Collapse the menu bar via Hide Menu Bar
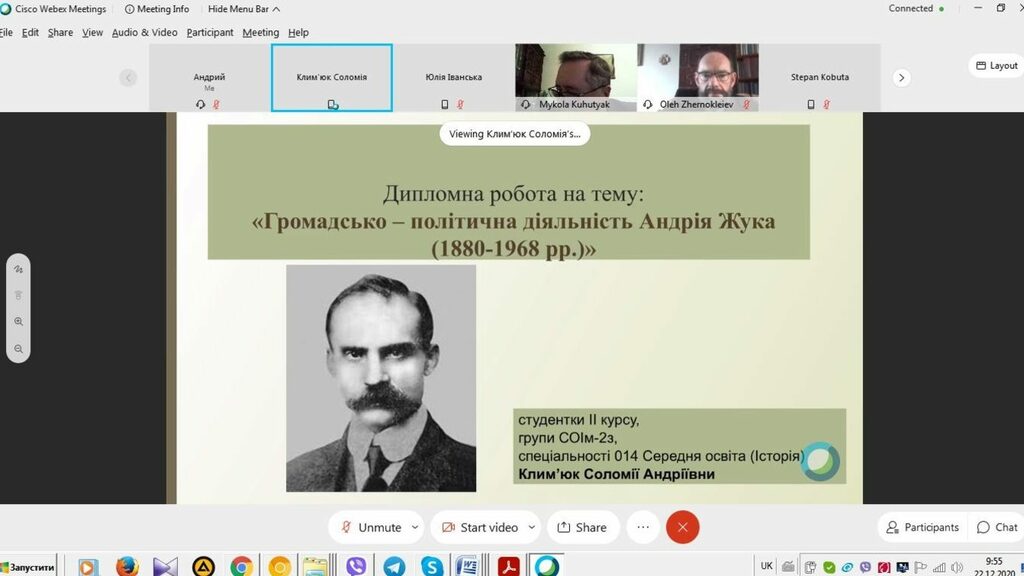This screenshot has height=576, width=1024. [243, 9]
